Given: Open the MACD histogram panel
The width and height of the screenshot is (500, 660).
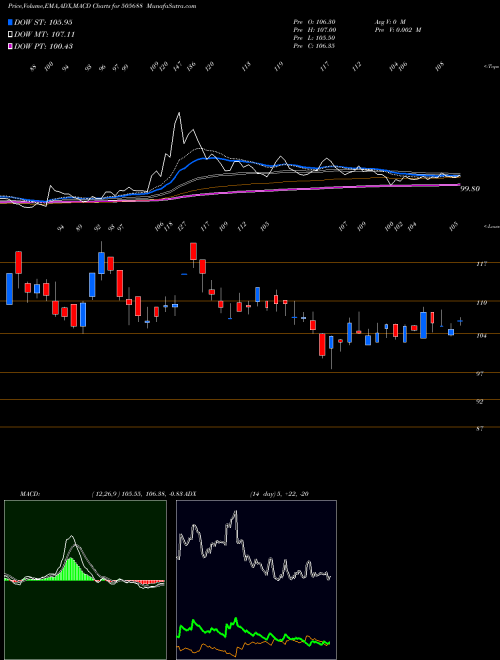Looking at the screenshot, I should [x=85, y=580].
